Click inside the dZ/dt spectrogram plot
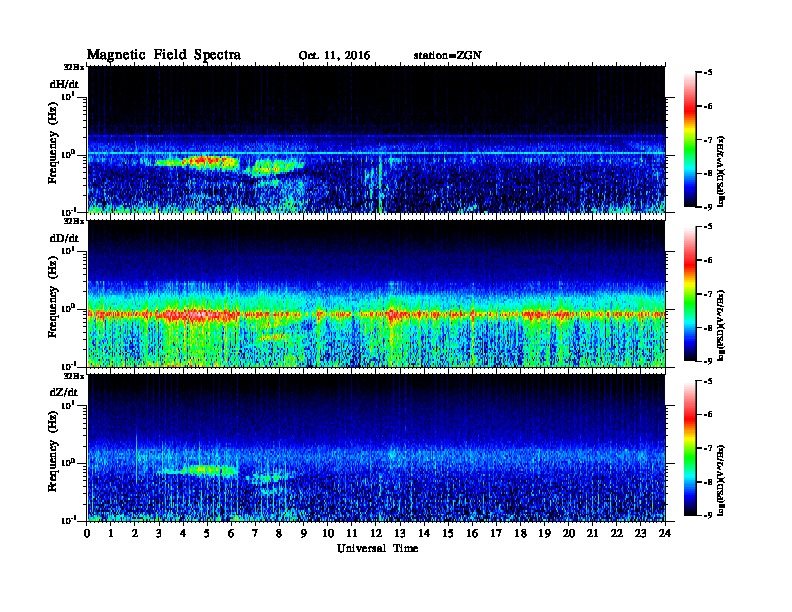Screen dimensions: 792x612 pos(376,448)
